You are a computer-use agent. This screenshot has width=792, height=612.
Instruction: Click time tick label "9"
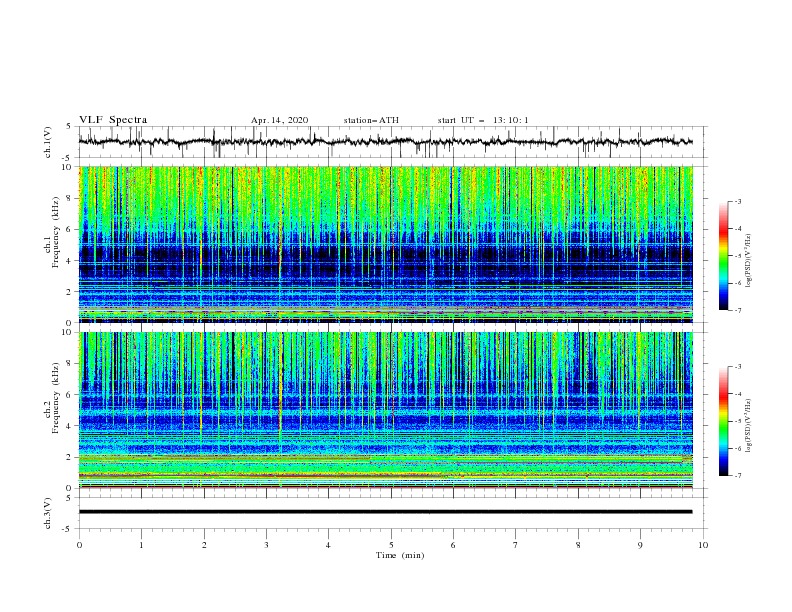click(640, 545)
